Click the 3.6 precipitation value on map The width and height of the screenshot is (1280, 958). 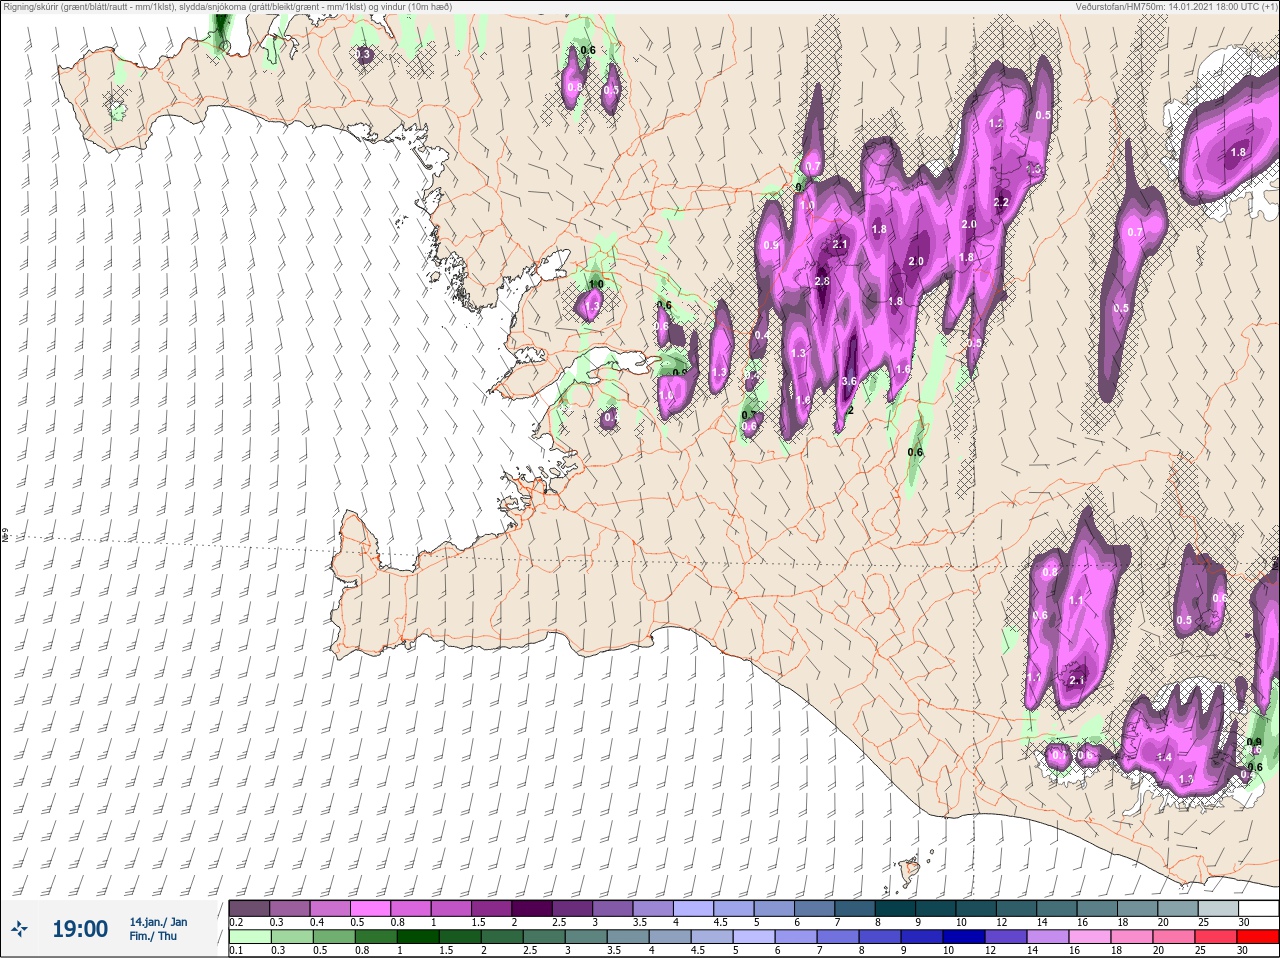pyautogui.click(x=850, y=381)
